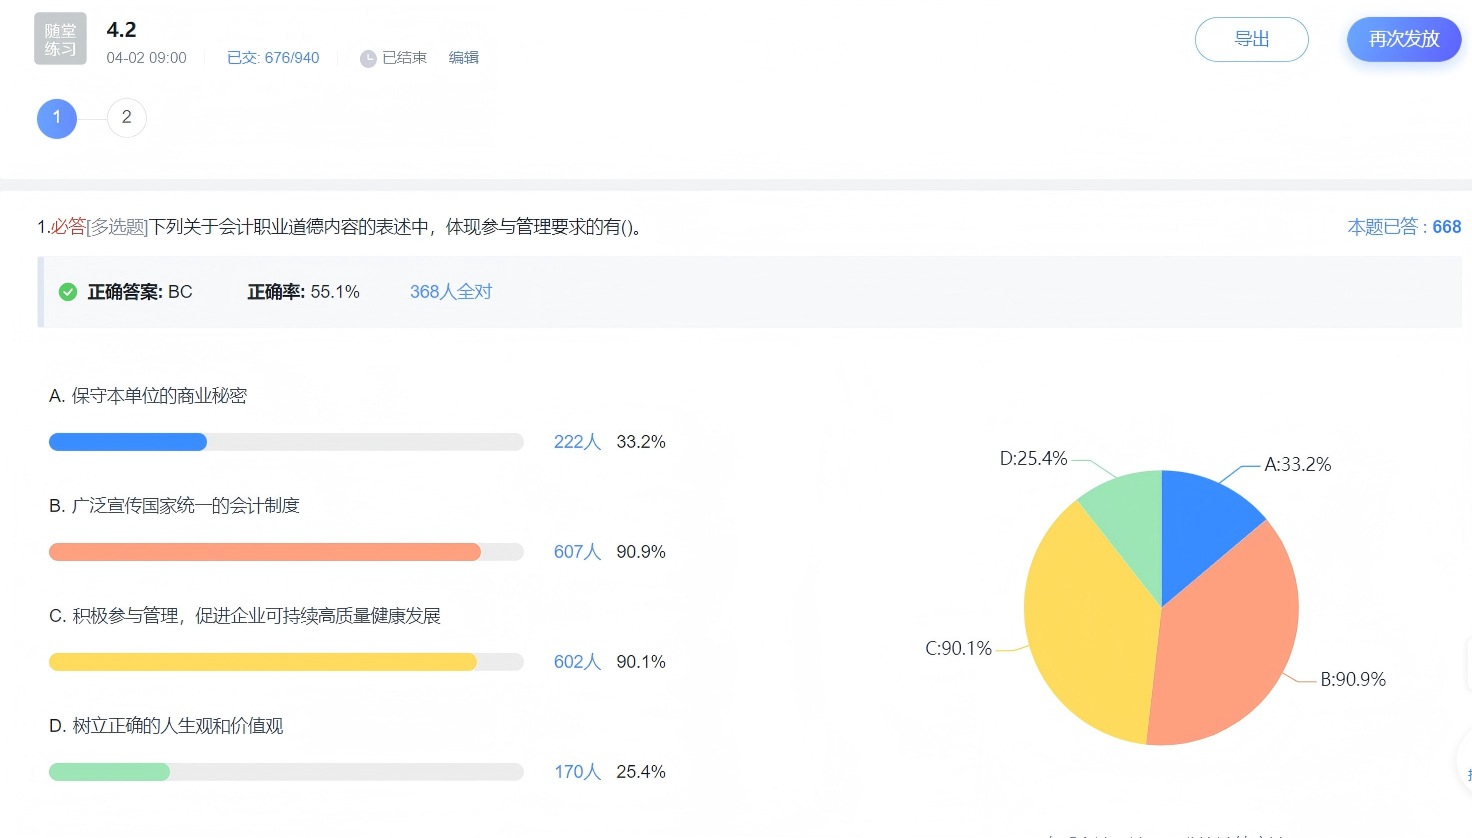The height and width of the screenshot is (838, 1472).
Task: Click the clock icon beside 已结束
Action: coord(368,59)
